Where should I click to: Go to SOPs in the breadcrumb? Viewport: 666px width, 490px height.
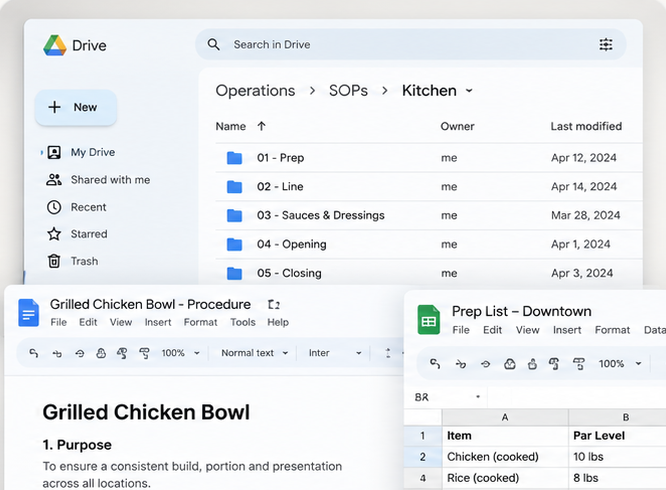click(x=348, y=90)
